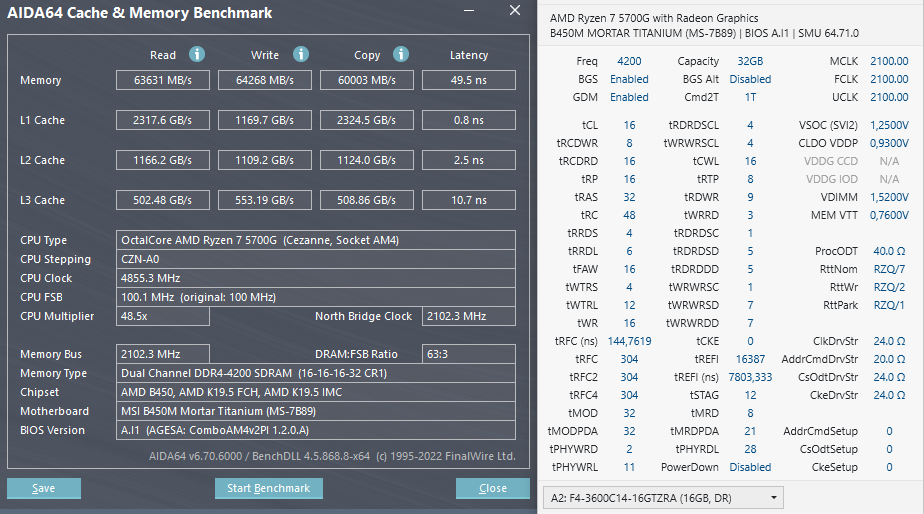Click the BGS Alt value Disabled

click(x=750, y=79)
